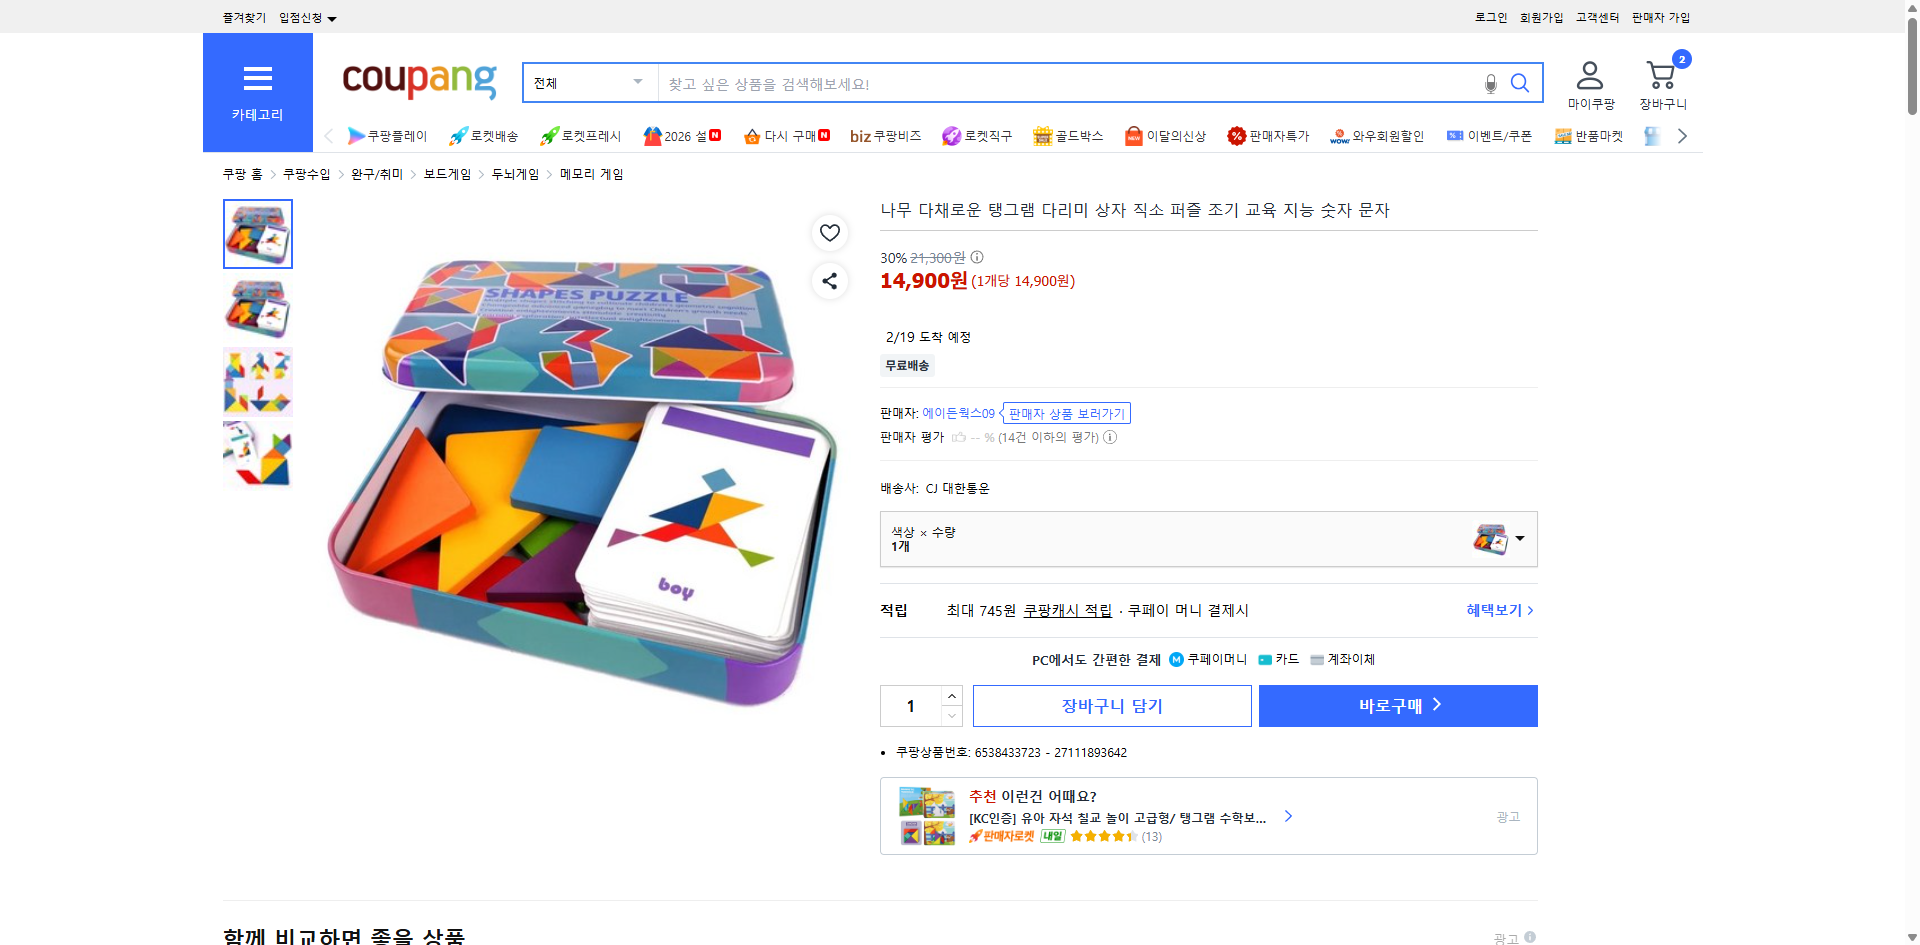Click the info icon next to 판매자 평가
The height and width of the screenshot is (945, 1920).
tap(1110, 437)
